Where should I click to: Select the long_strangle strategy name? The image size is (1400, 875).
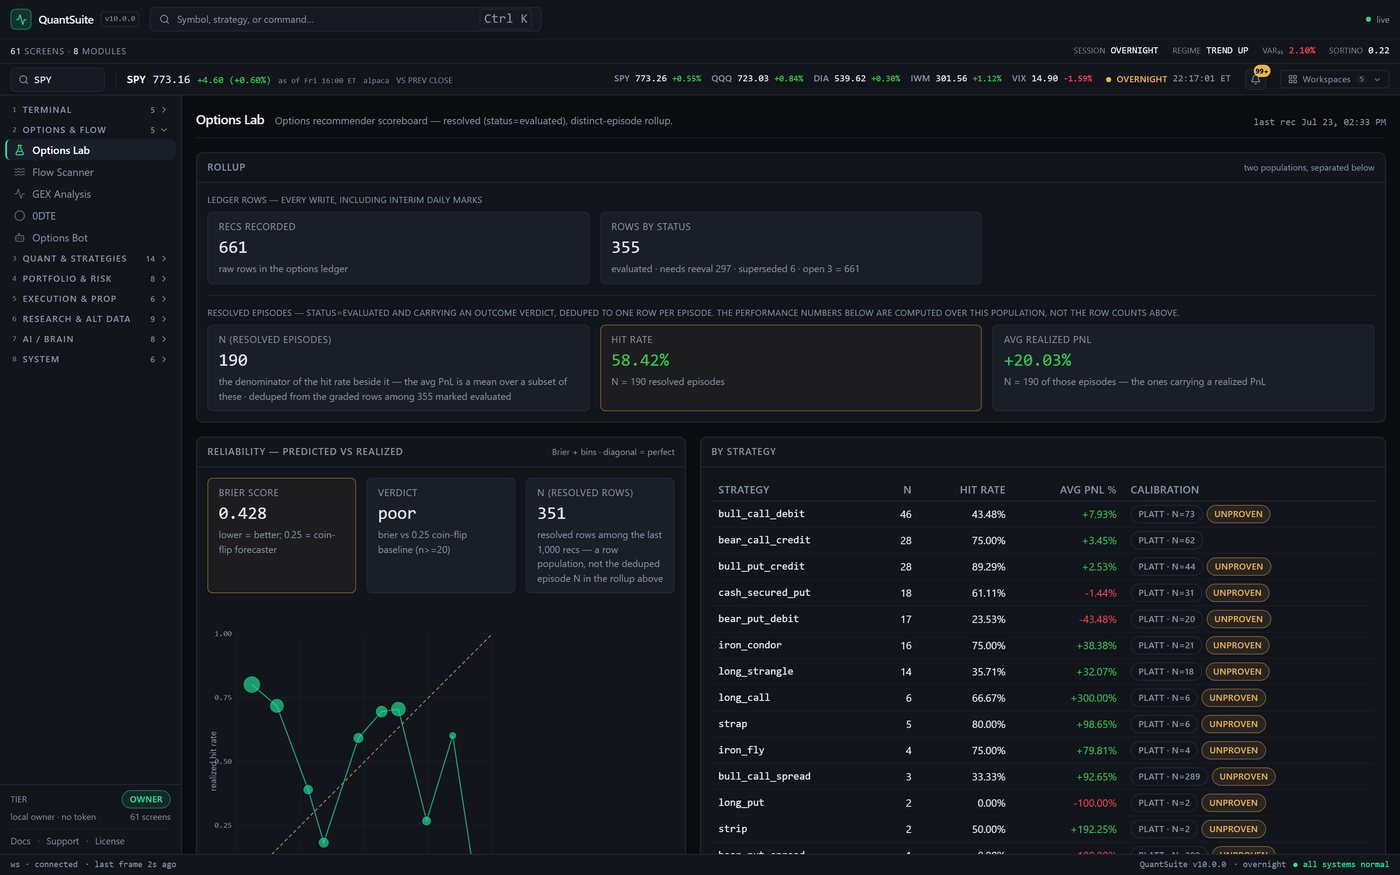coord(755,671)
